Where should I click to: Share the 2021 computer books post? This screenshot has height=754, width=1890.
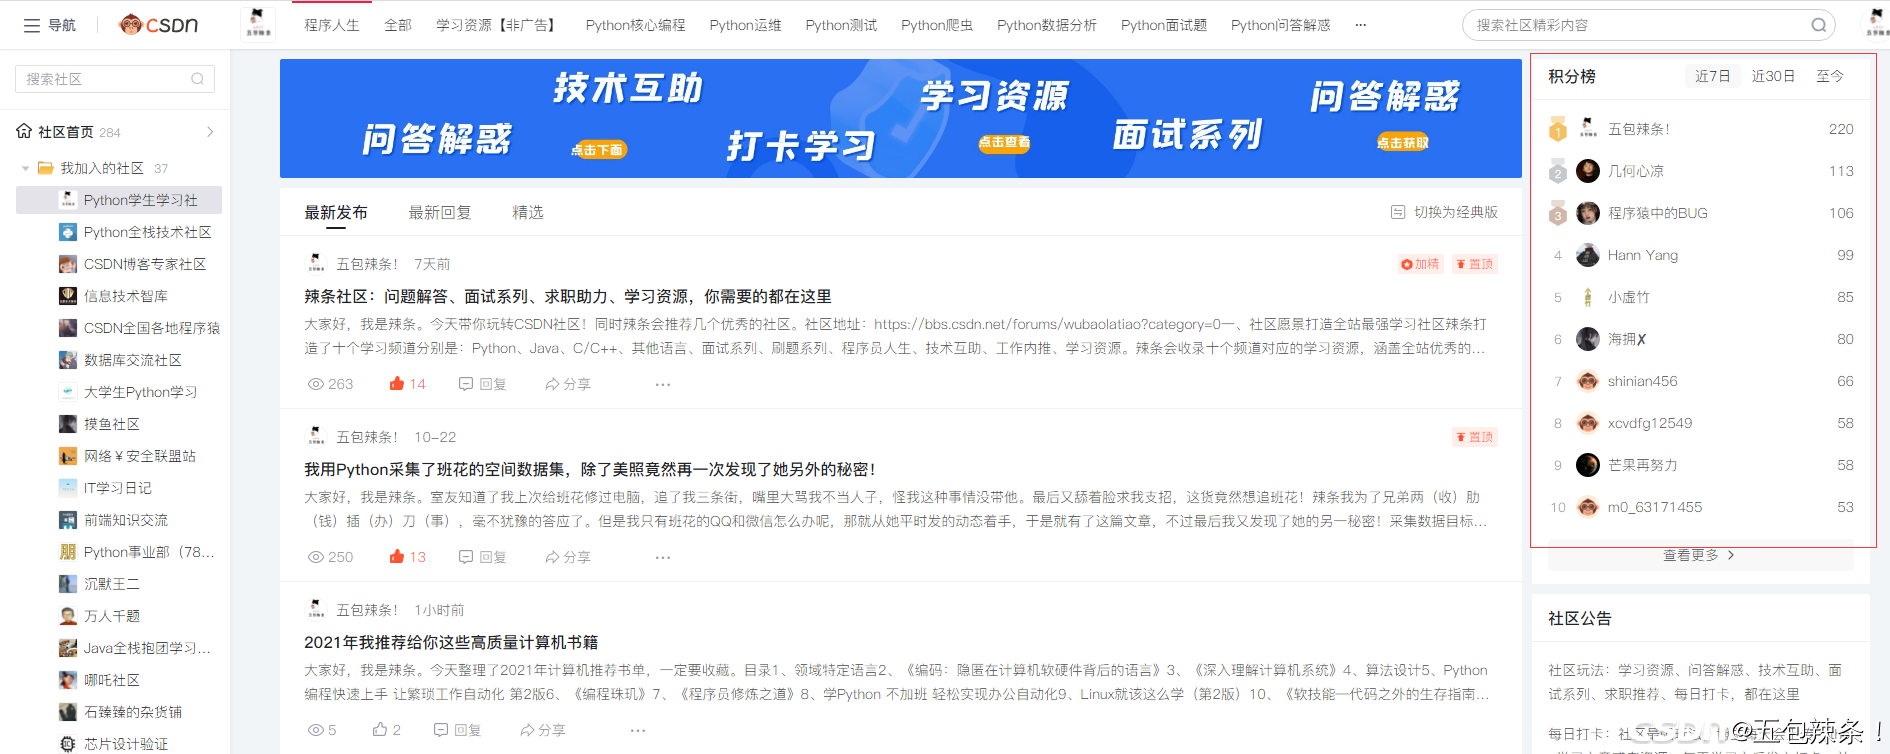click(543, 730)
